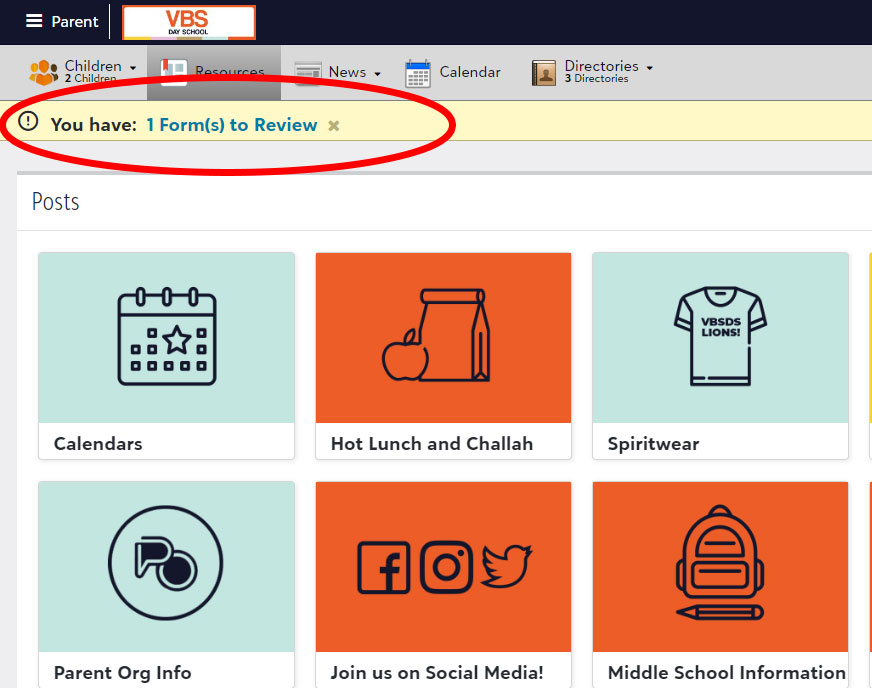Open the Middle School backpack tile image
Screen dimensions: 872x688
point(720,567)
